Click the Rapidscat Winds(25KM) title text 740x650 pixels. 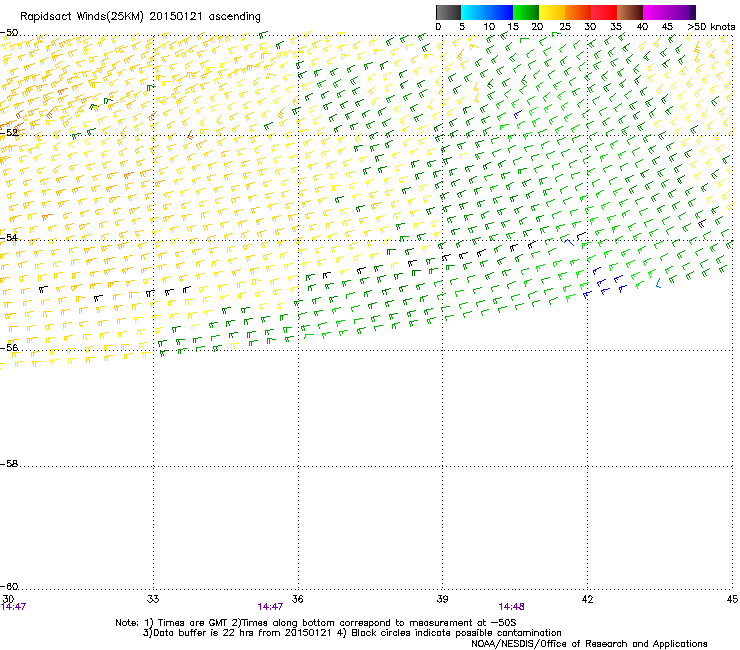tap(140, 17)
